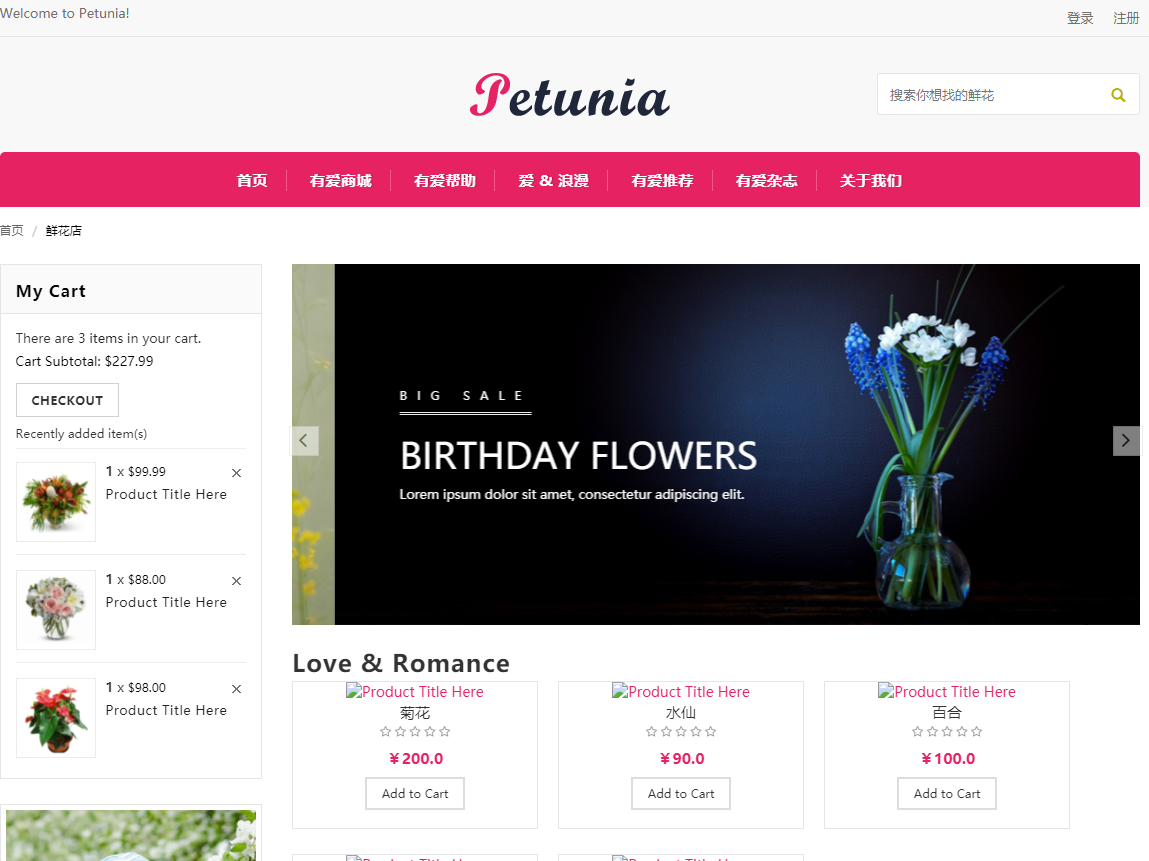The height and width of the screenshot is (861, 1149).
Task: Rate 菊花 using its star rating
Action: pyautogui.click(x=415, y=731)
